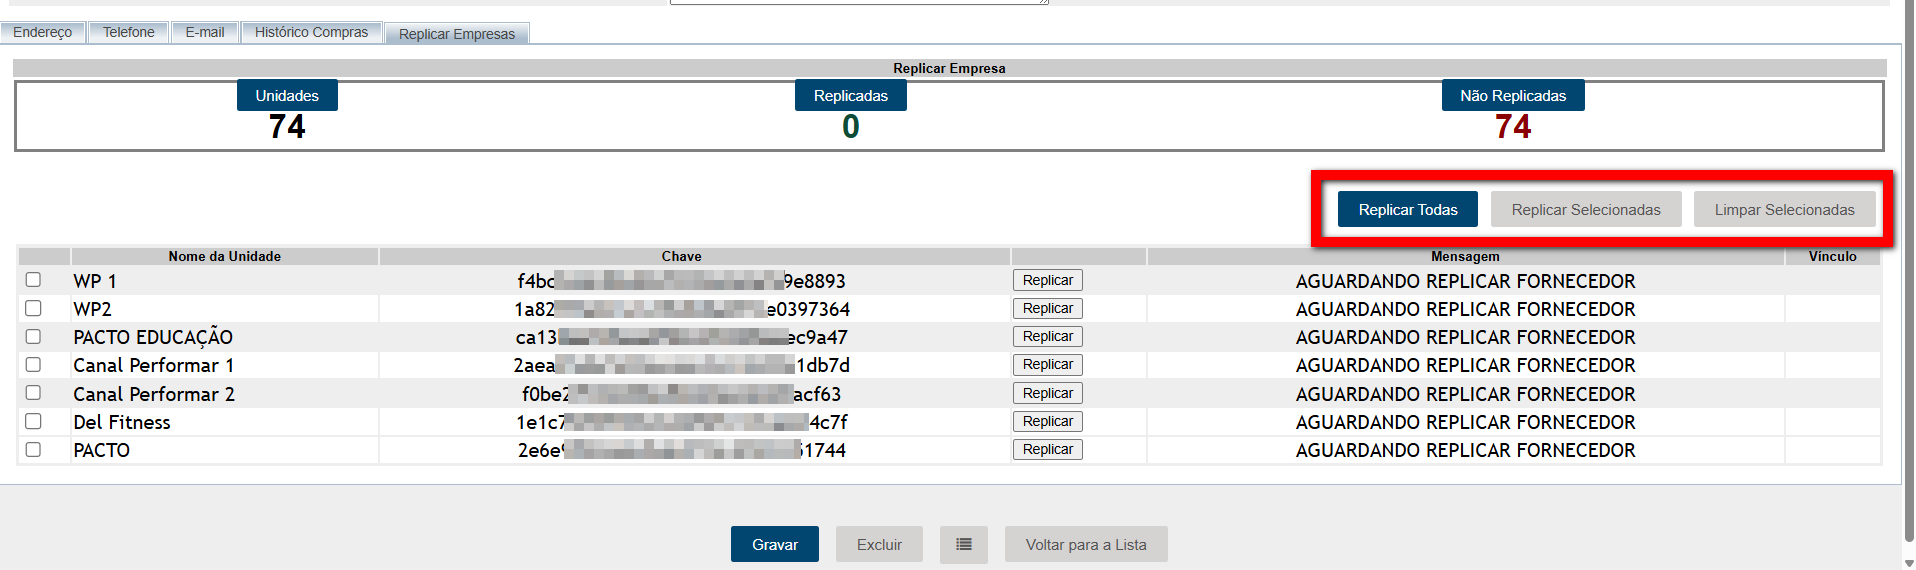1916x570 pixels.
Task: Toggle the Canal Performar 2 checkbox
Action: [33, 393]
